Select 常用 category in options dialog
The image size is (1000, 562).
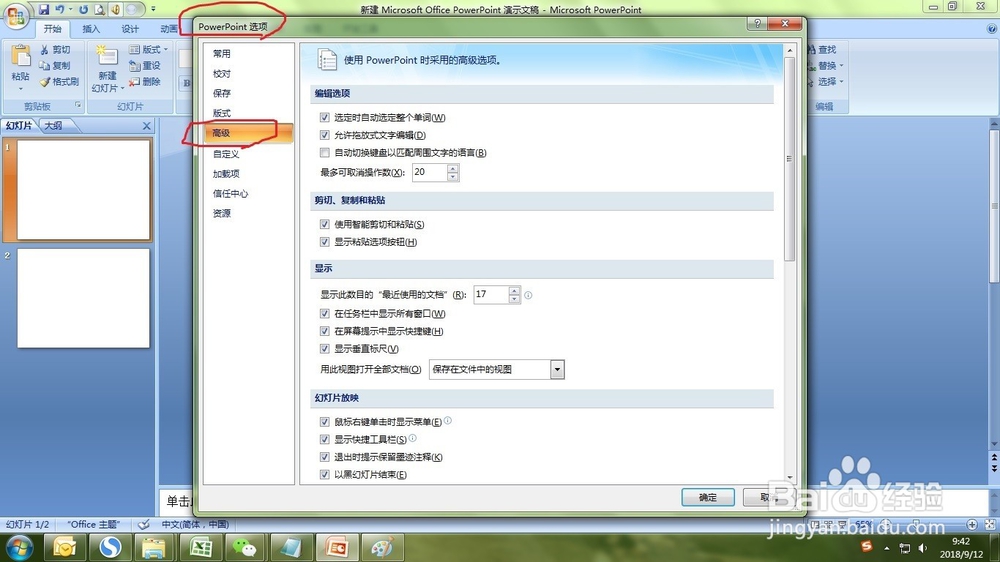[x=222, y=54]
